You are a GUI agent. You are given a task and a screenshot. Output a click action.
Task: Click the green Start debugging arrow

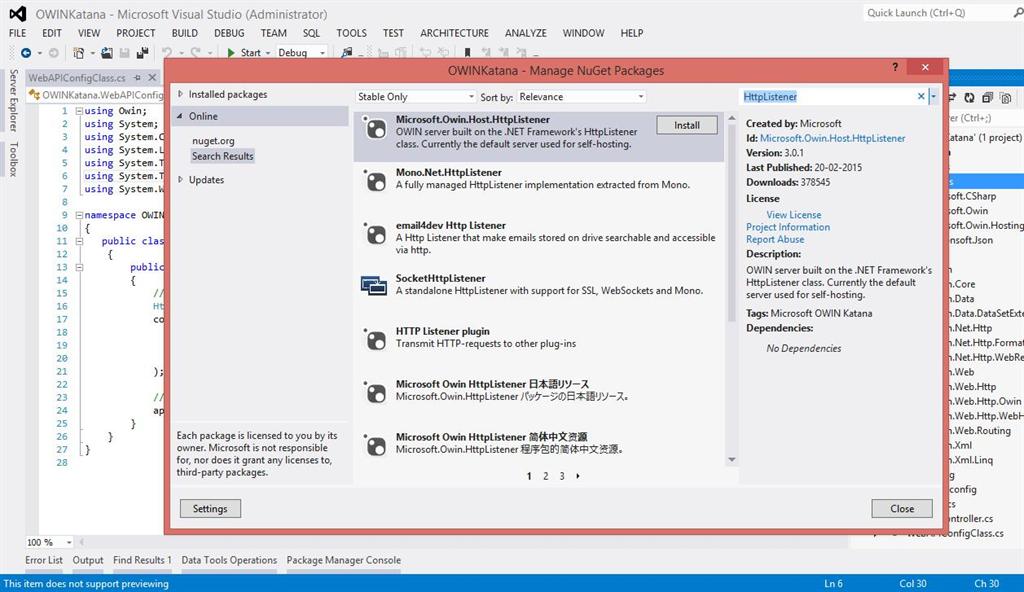pyautogui.click(x=231, y=53)
